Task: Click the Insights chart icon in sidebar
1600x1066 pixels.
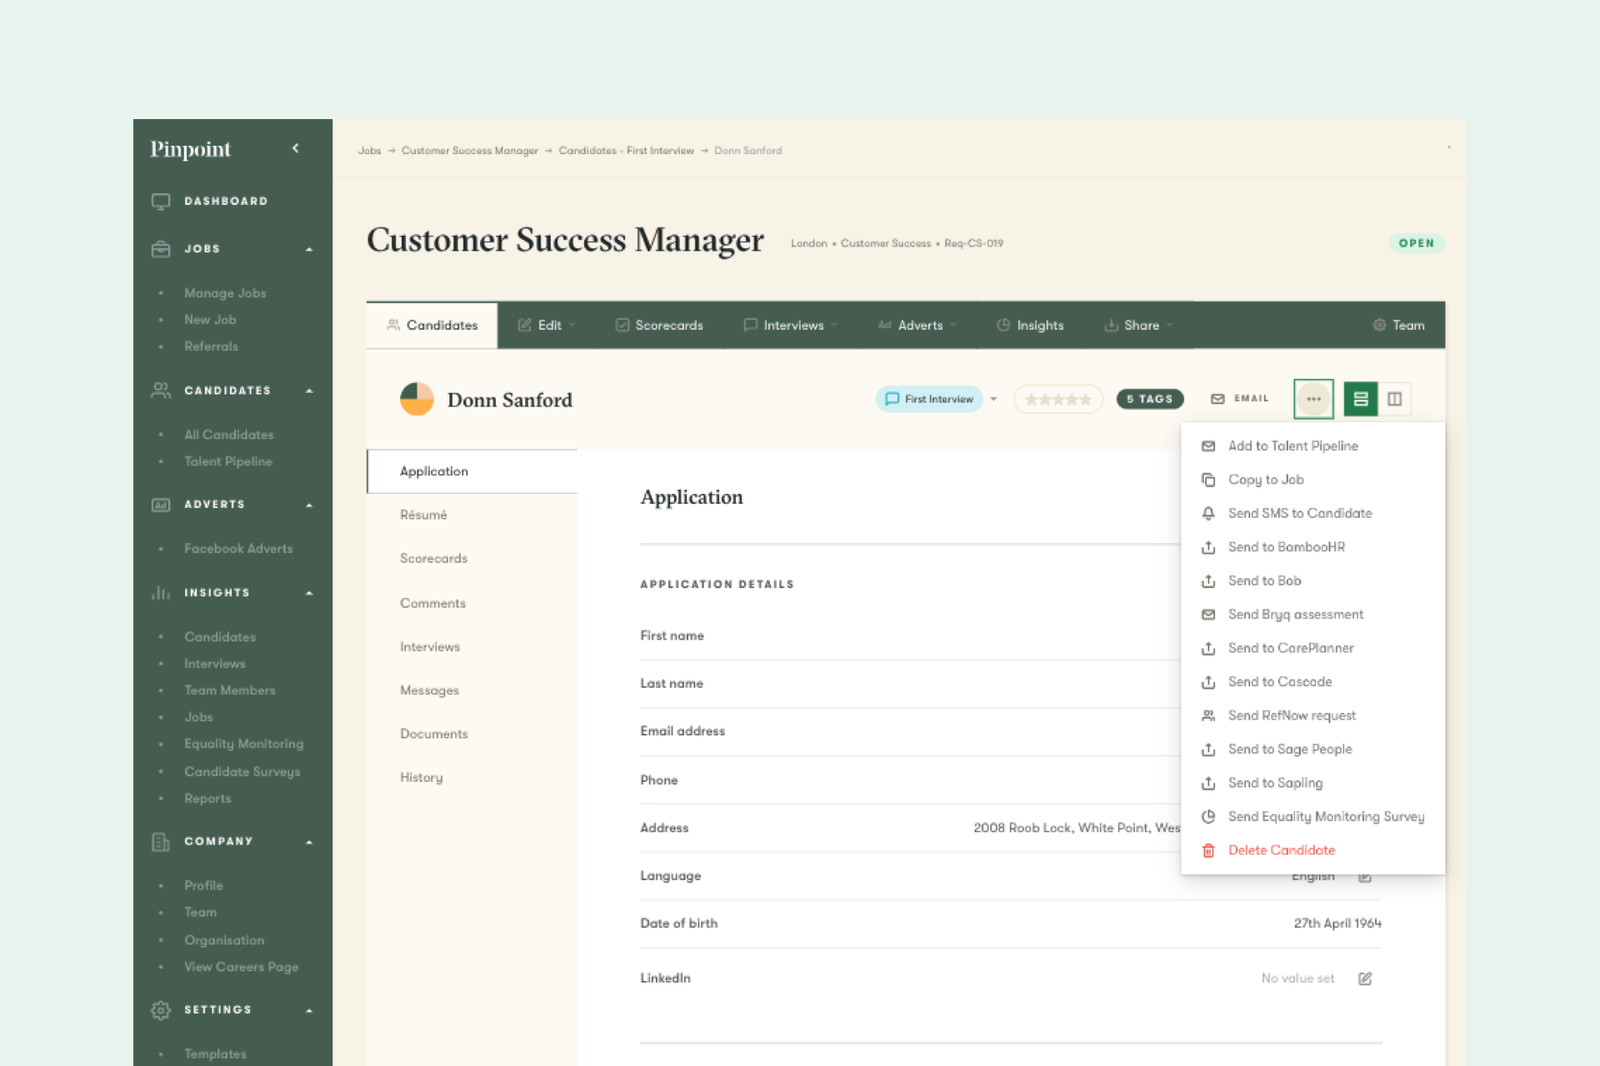Action: pos(160,592)
